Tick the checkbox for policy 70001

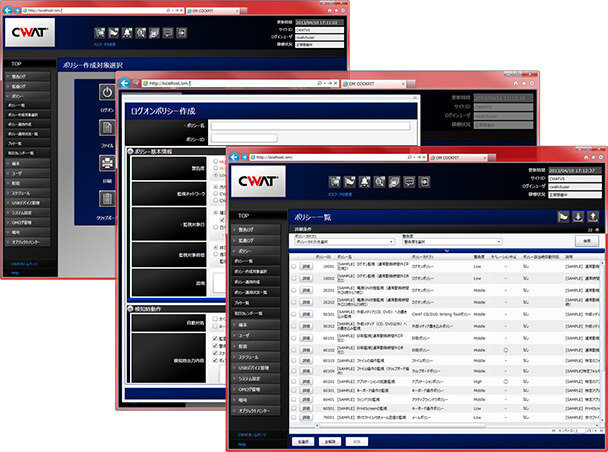click(x=294, y=417)
